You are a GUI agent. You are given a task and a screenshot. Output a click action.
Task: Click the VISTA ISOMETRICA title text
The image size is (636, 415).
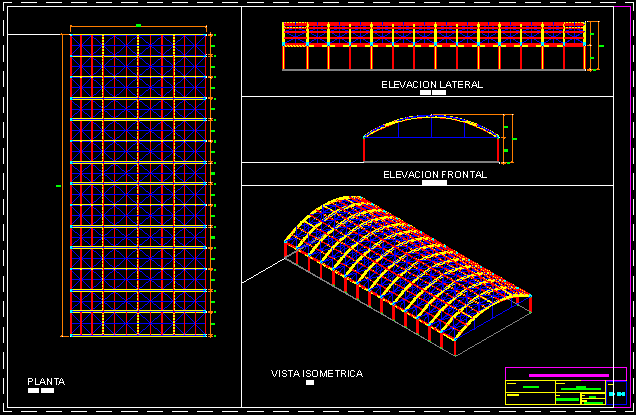[317, 373]
